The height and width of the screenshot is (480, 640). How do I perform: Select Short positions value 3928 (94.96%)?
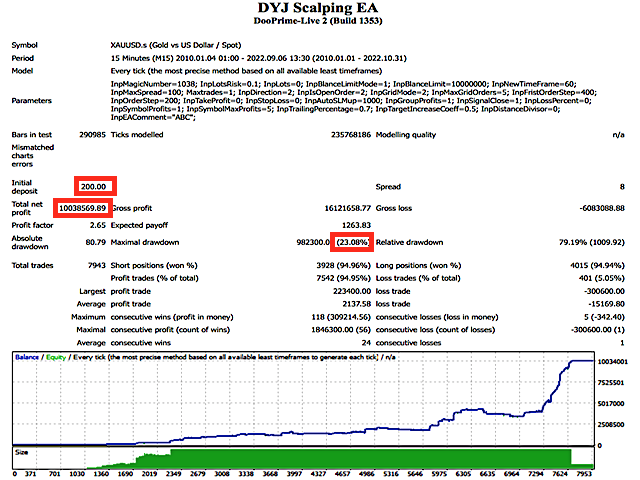(x=343, y=266)
